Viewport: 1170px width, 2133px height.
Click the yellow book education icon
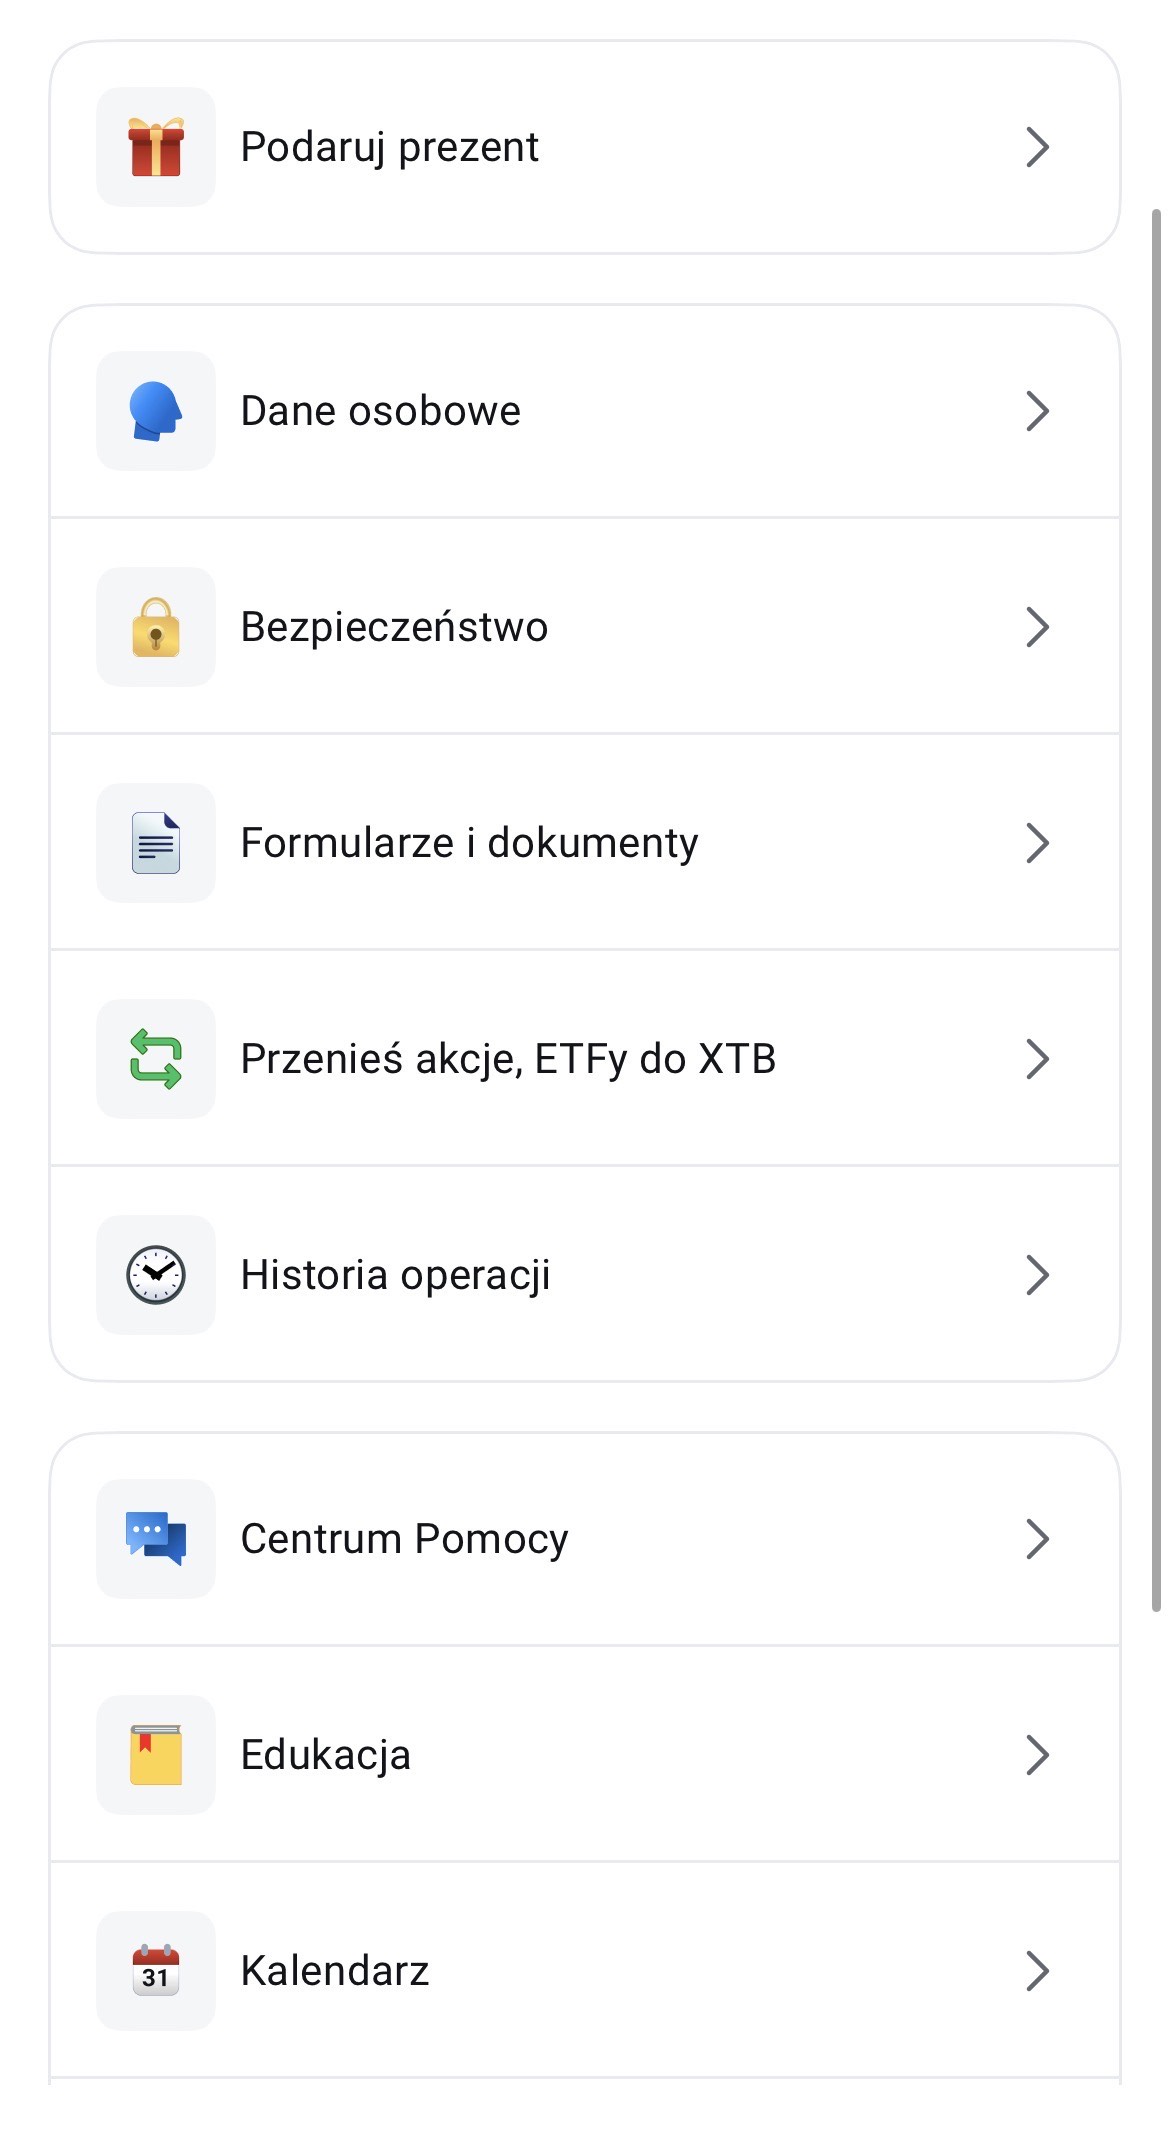[156, 1755]
